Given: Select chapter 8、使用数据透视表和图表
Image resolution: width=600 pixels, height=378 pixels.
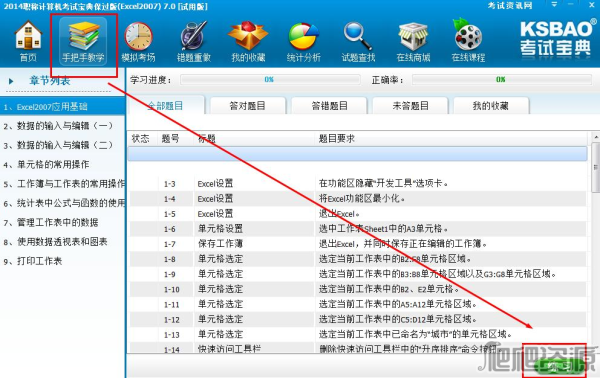Looking at the screenshot, I should (62, 242).
